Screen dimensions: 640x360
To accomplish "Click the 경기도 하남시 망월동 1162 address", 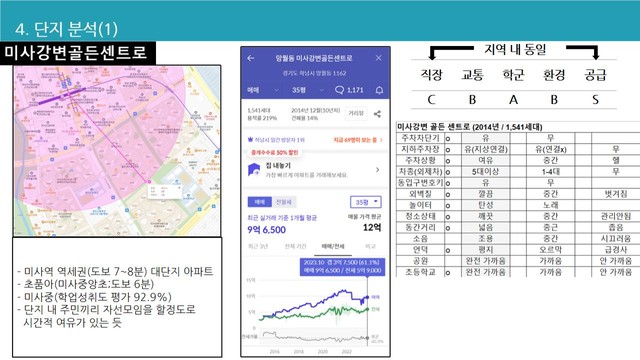I will pyautogui.click(x=314, y=73).
